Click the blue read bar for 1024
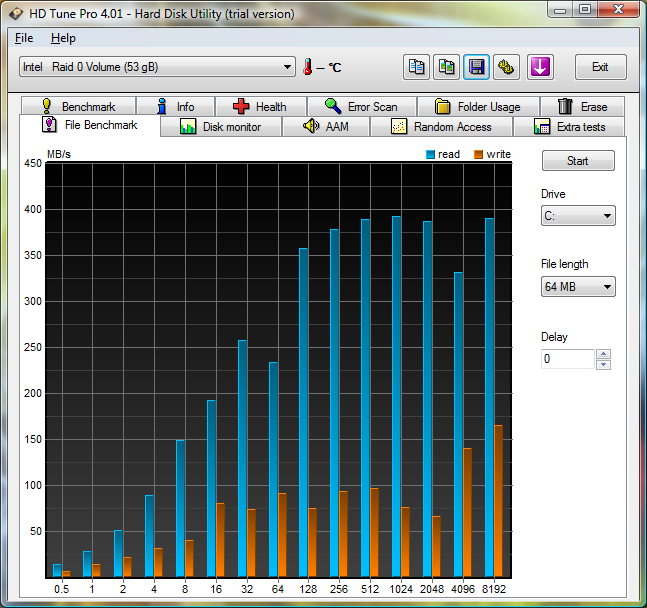 397,396
